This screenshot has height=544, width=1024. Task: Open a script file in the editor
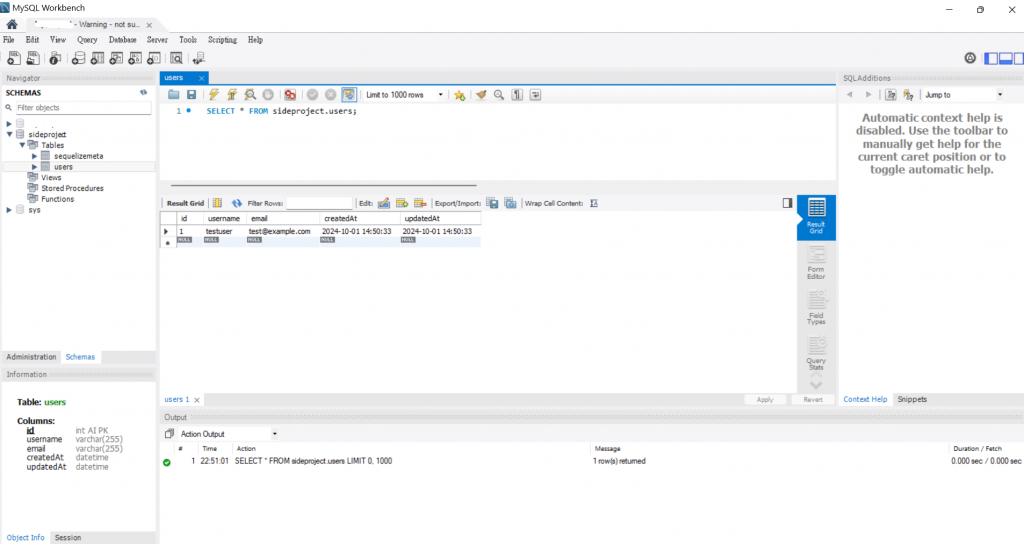(x=174, y=95)
